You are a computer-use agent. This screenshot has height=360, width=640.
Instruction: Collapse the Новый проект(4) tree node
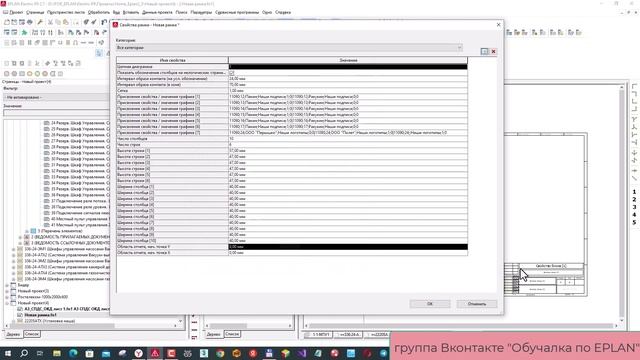[x=7, y=303]
